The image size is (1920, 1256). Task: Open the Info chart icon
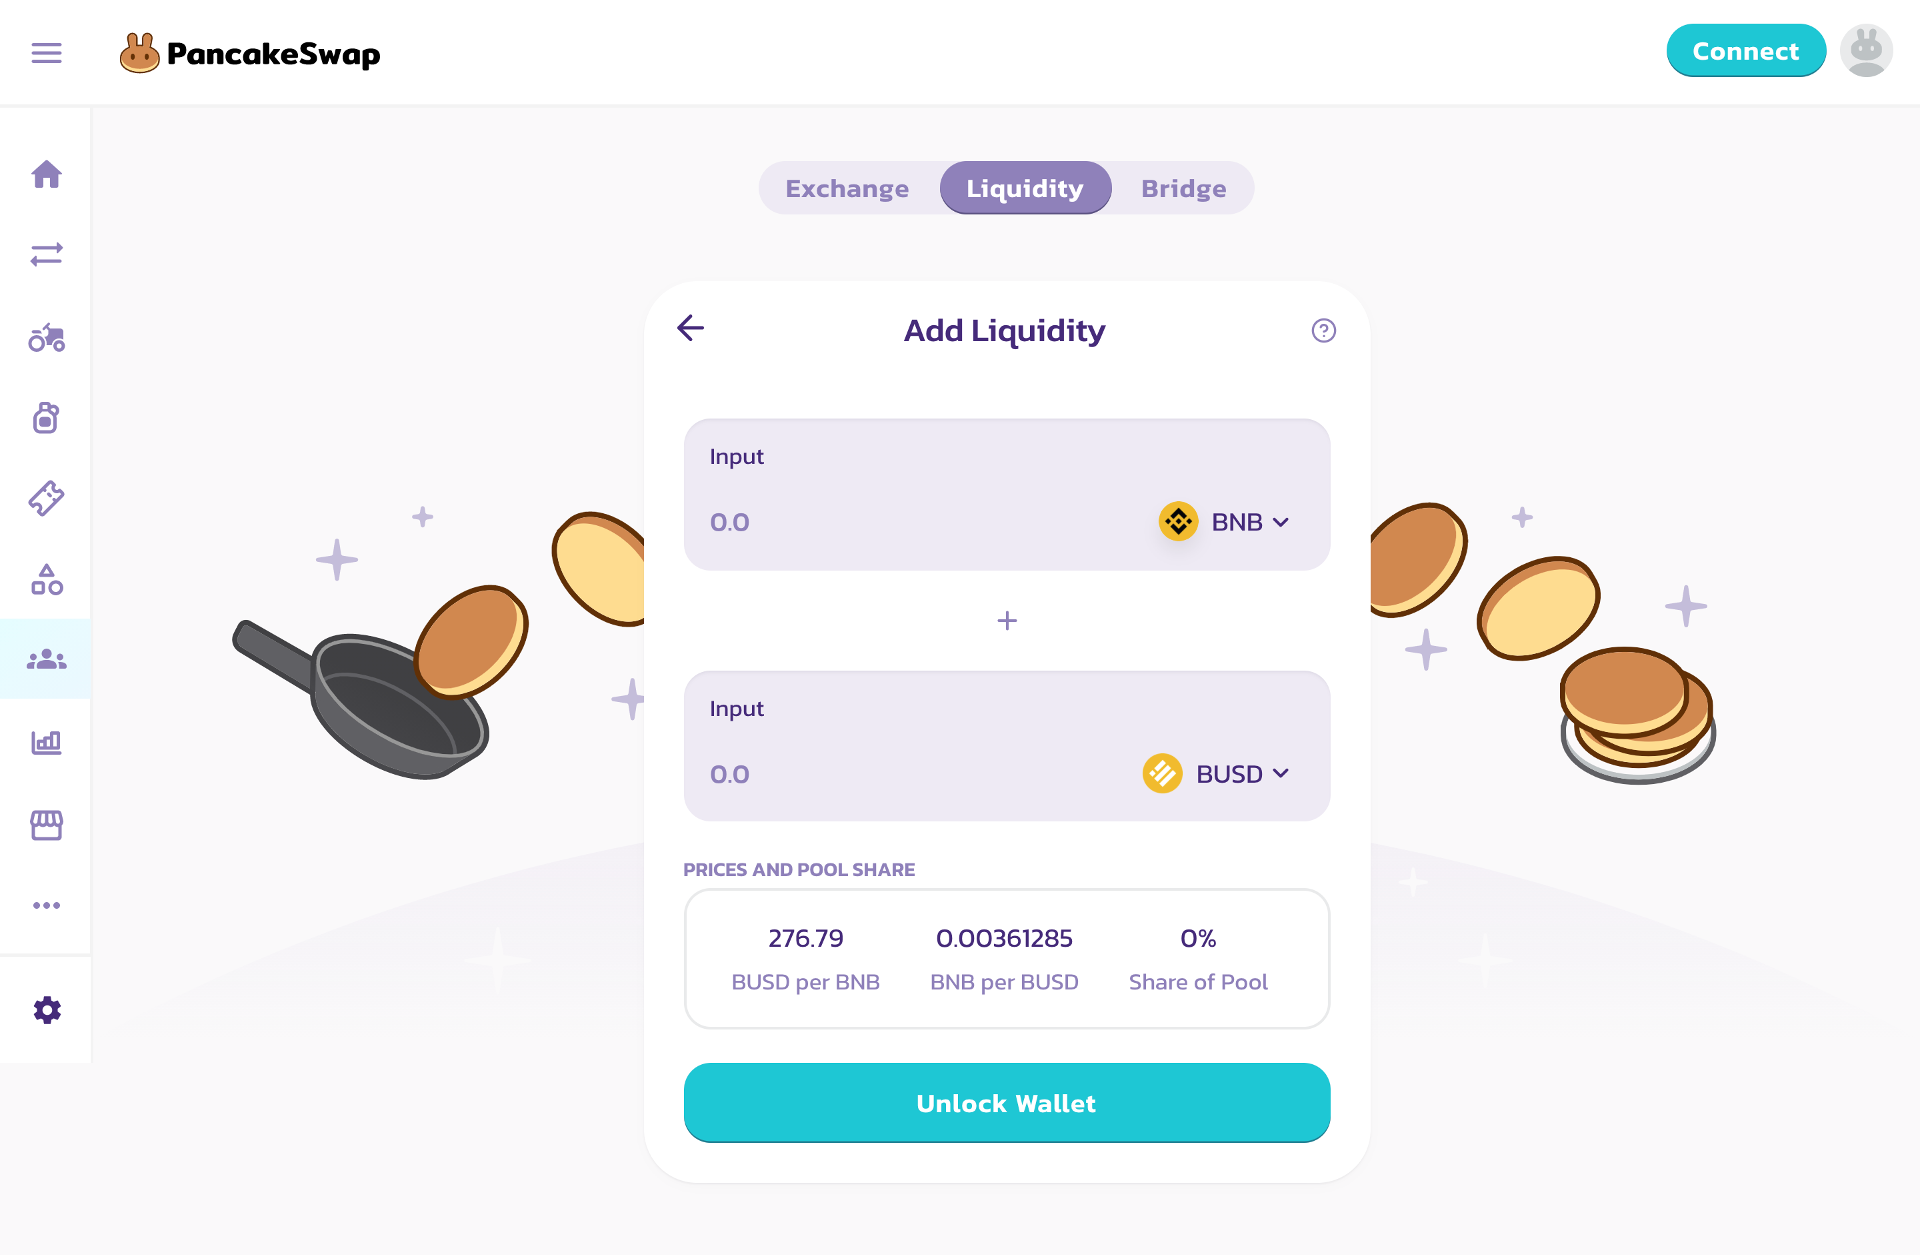[x=46, y=742]
